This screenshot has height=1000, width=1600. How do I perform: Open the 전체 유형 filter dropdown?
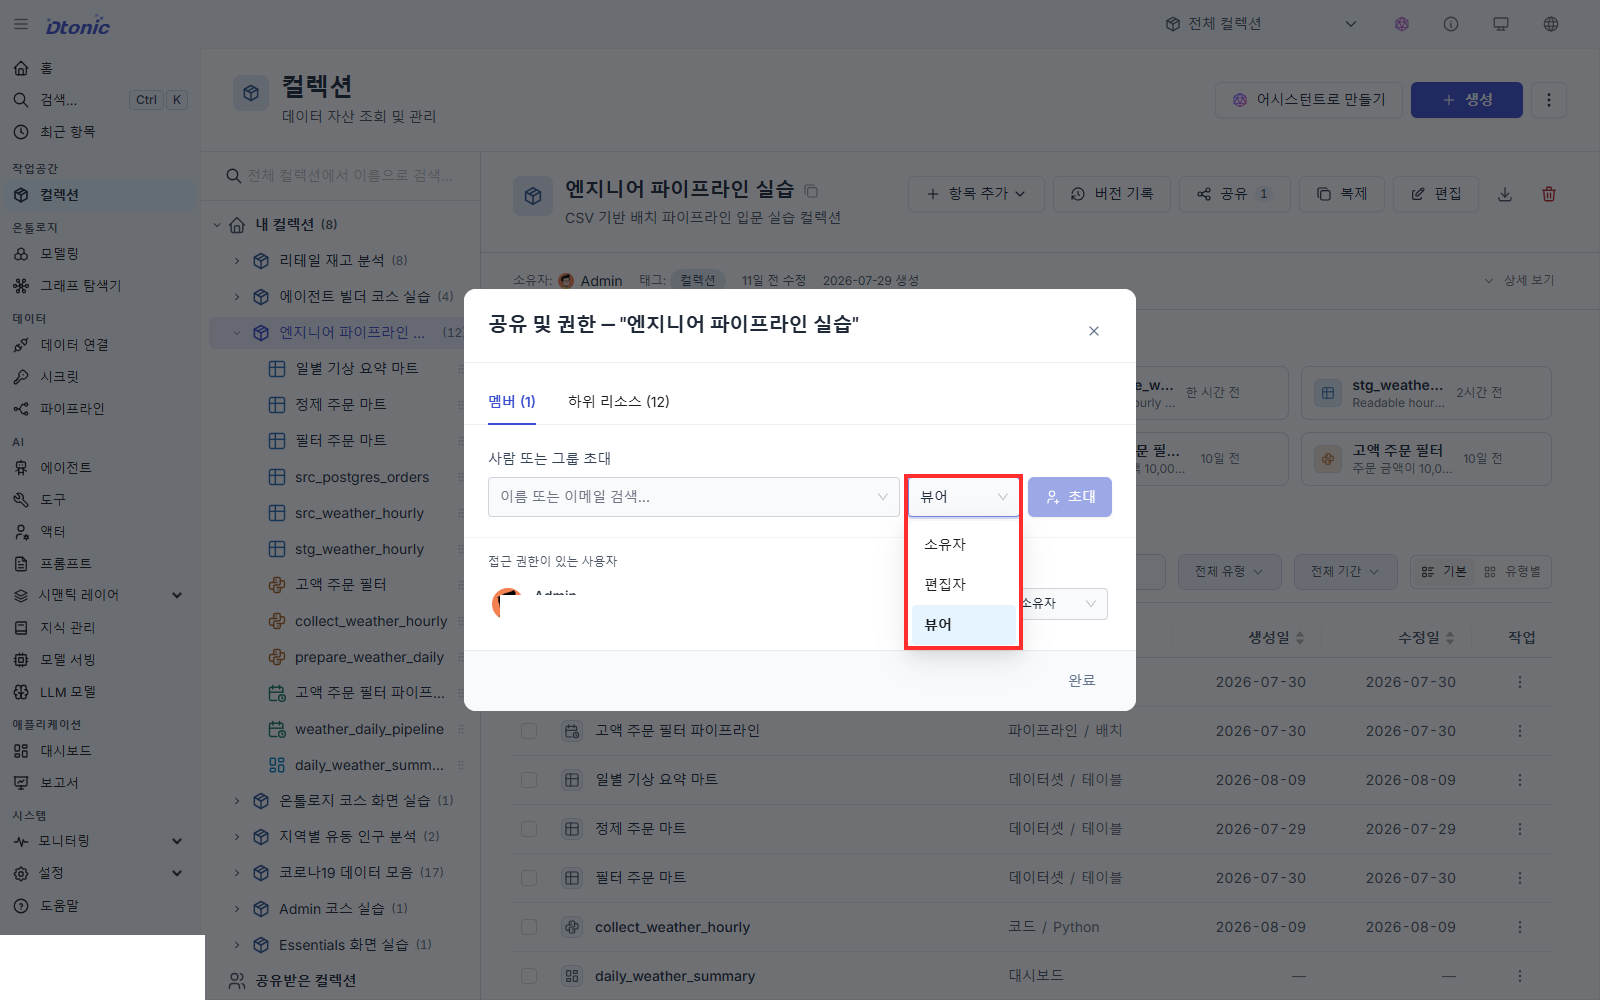[1229, 571]
